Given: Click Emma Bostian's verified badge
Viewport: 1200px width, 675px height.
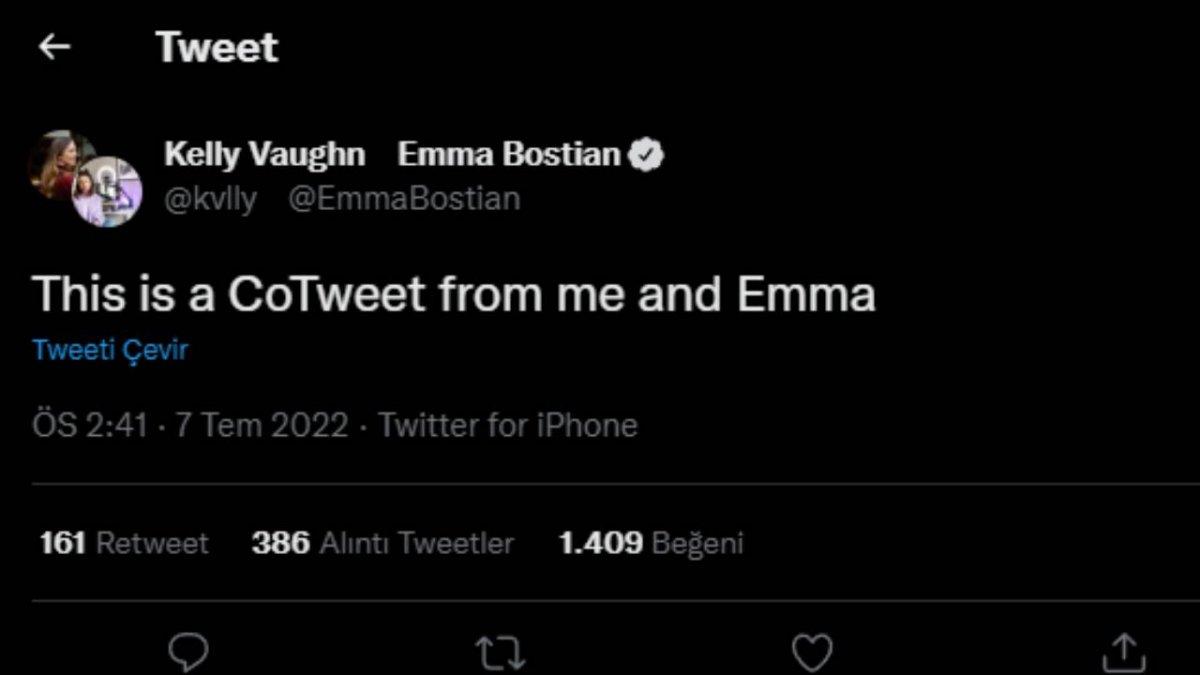Looking at the screenshot, I should pos(648,153).
